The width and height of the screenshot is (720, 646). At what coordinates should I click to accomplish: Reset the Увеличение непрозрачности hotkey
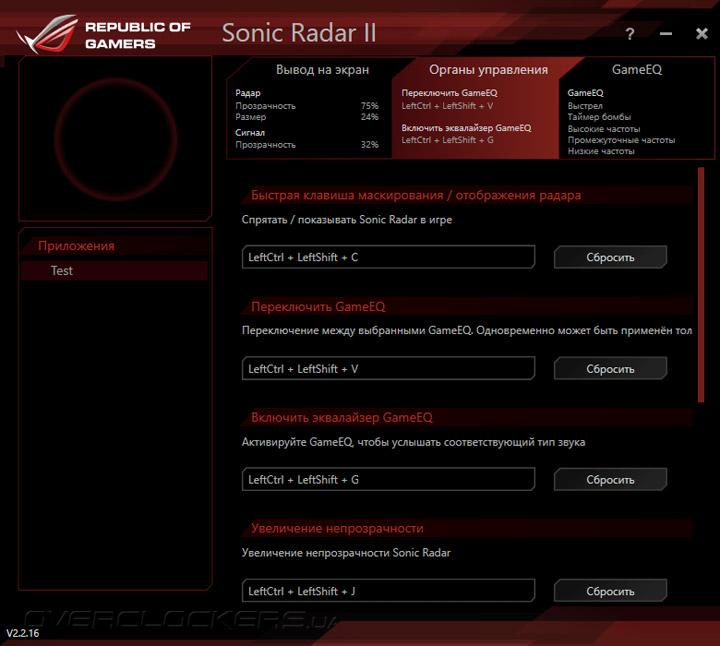(610, 591)
